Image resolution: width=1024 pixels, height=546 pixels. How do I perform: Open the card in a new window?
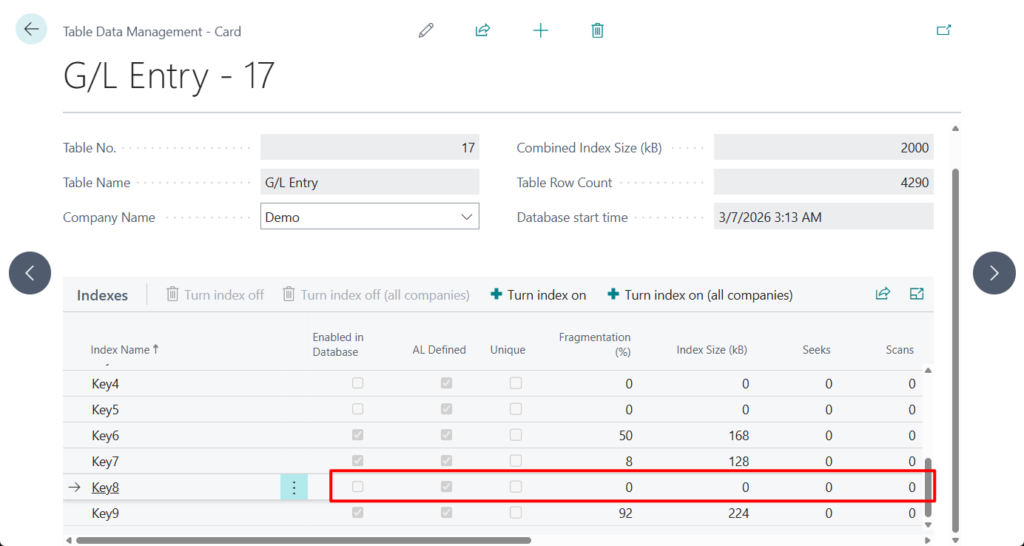click(944, 30)
